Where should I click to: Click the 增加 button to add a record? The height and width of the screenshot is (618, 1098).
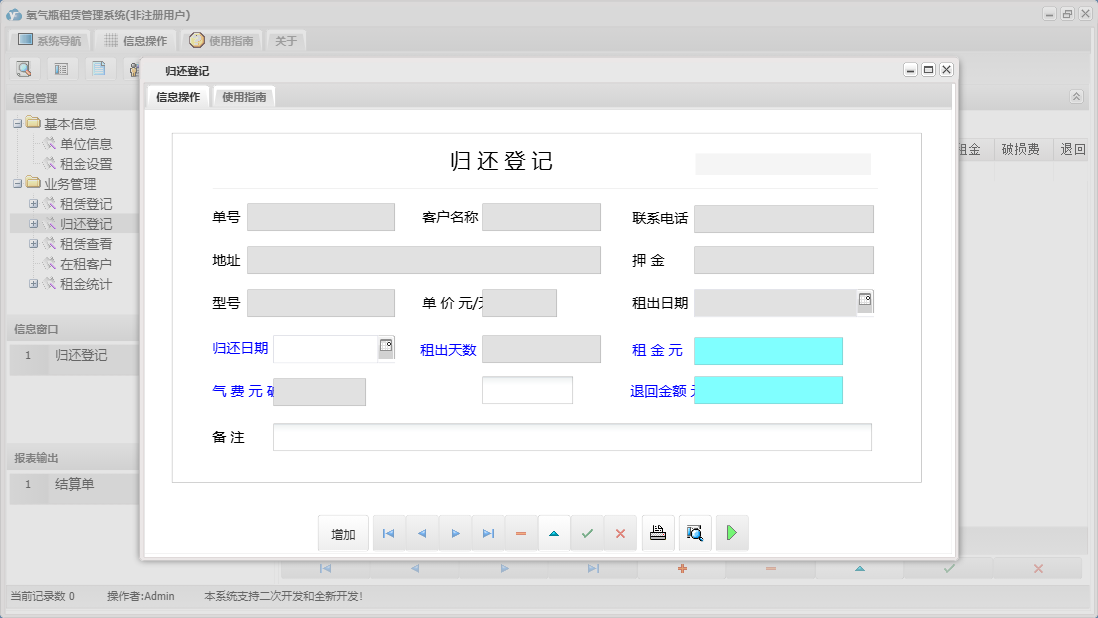tap(343, 533)
